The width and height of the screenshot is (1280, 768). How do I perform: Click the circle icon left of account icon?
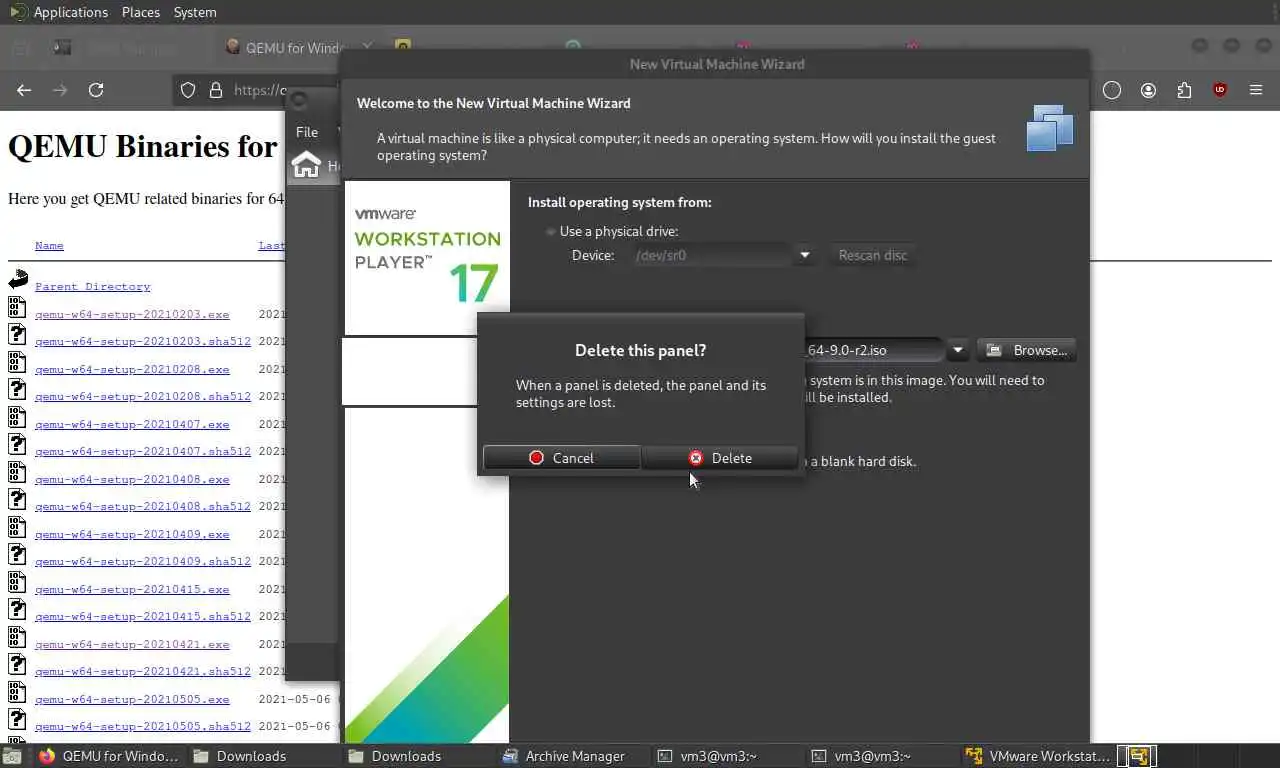1112,90
